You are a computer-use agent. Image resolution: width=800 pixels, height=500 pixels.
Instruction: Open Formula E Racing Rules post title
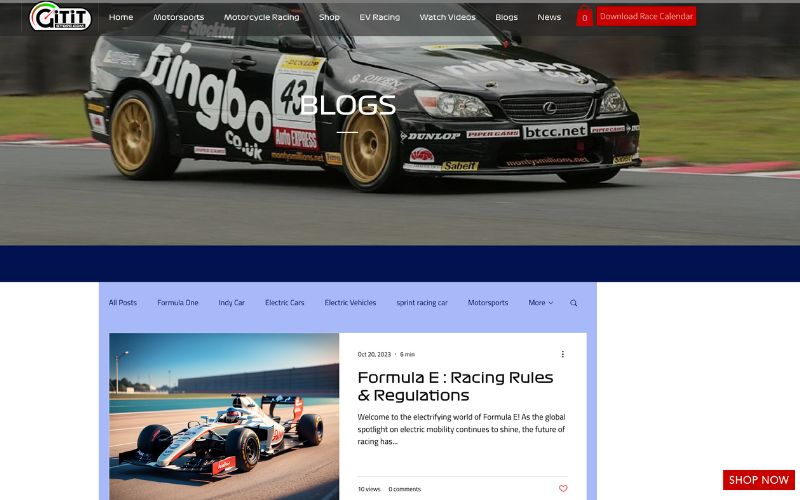point(455,386)
